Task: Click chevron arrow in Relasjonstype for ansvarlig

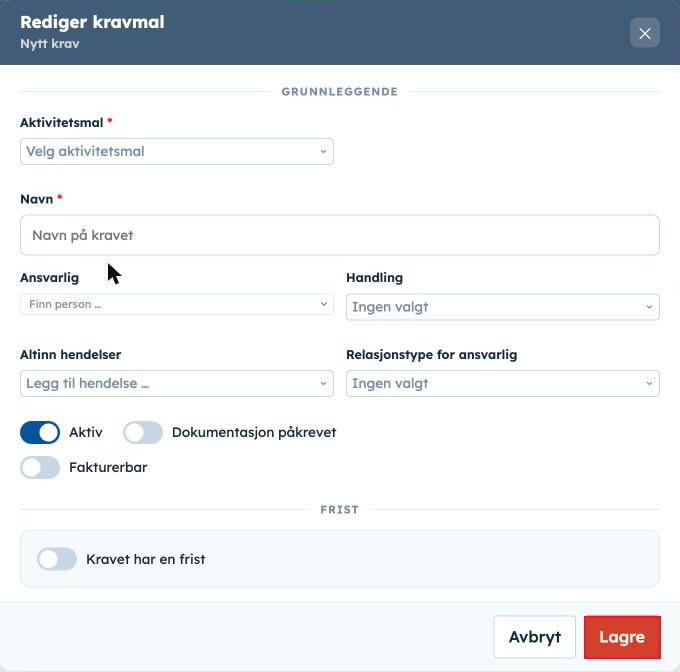Action: (x=649, y=383)
